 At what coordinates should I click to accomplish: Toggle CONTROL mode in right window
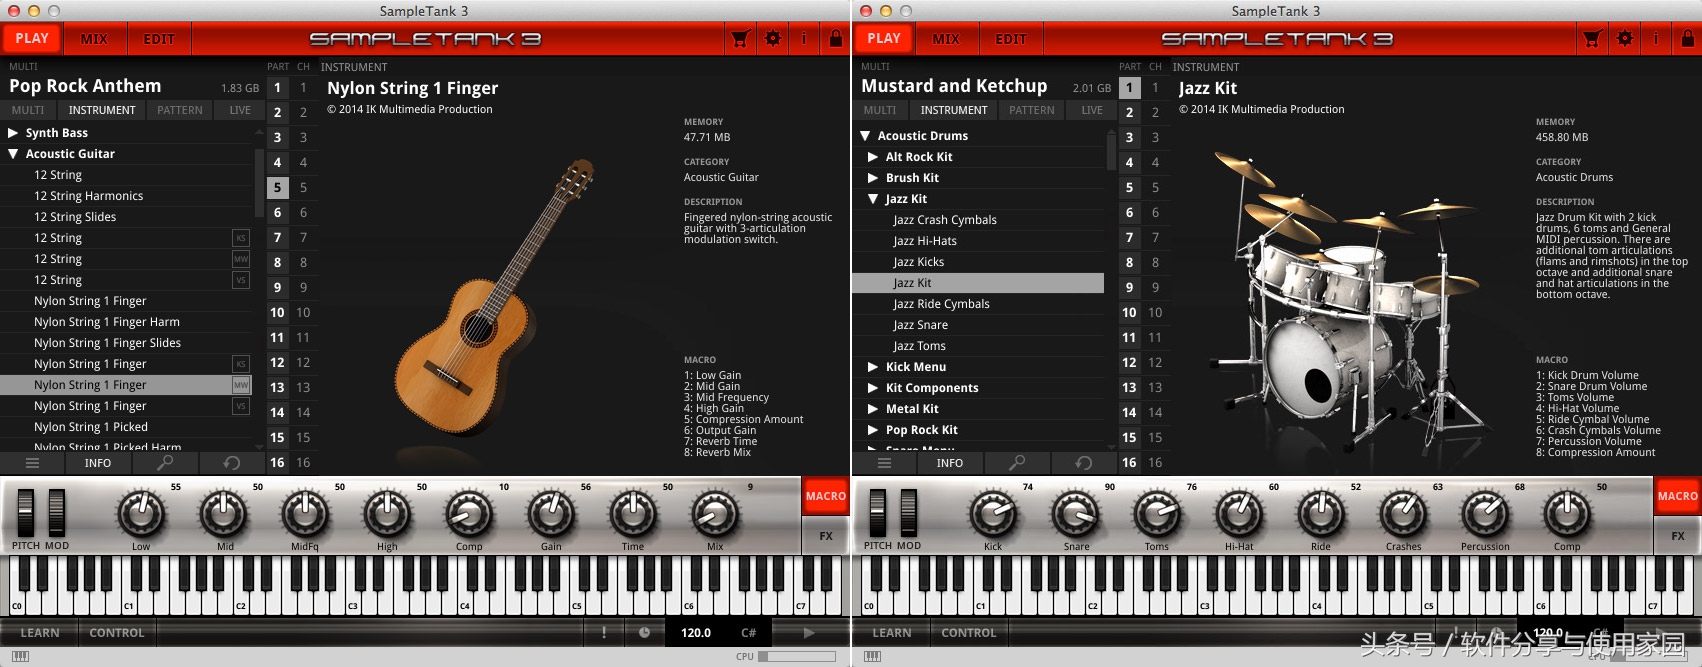[x=969, y=633]
